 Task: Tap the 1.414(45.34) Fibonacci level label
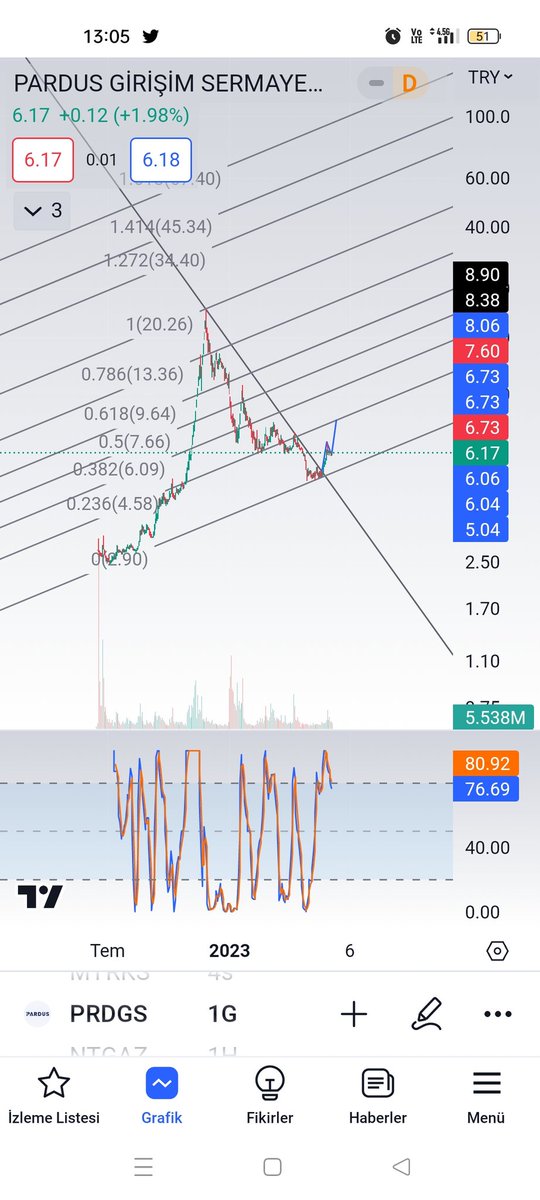point(161,227)
